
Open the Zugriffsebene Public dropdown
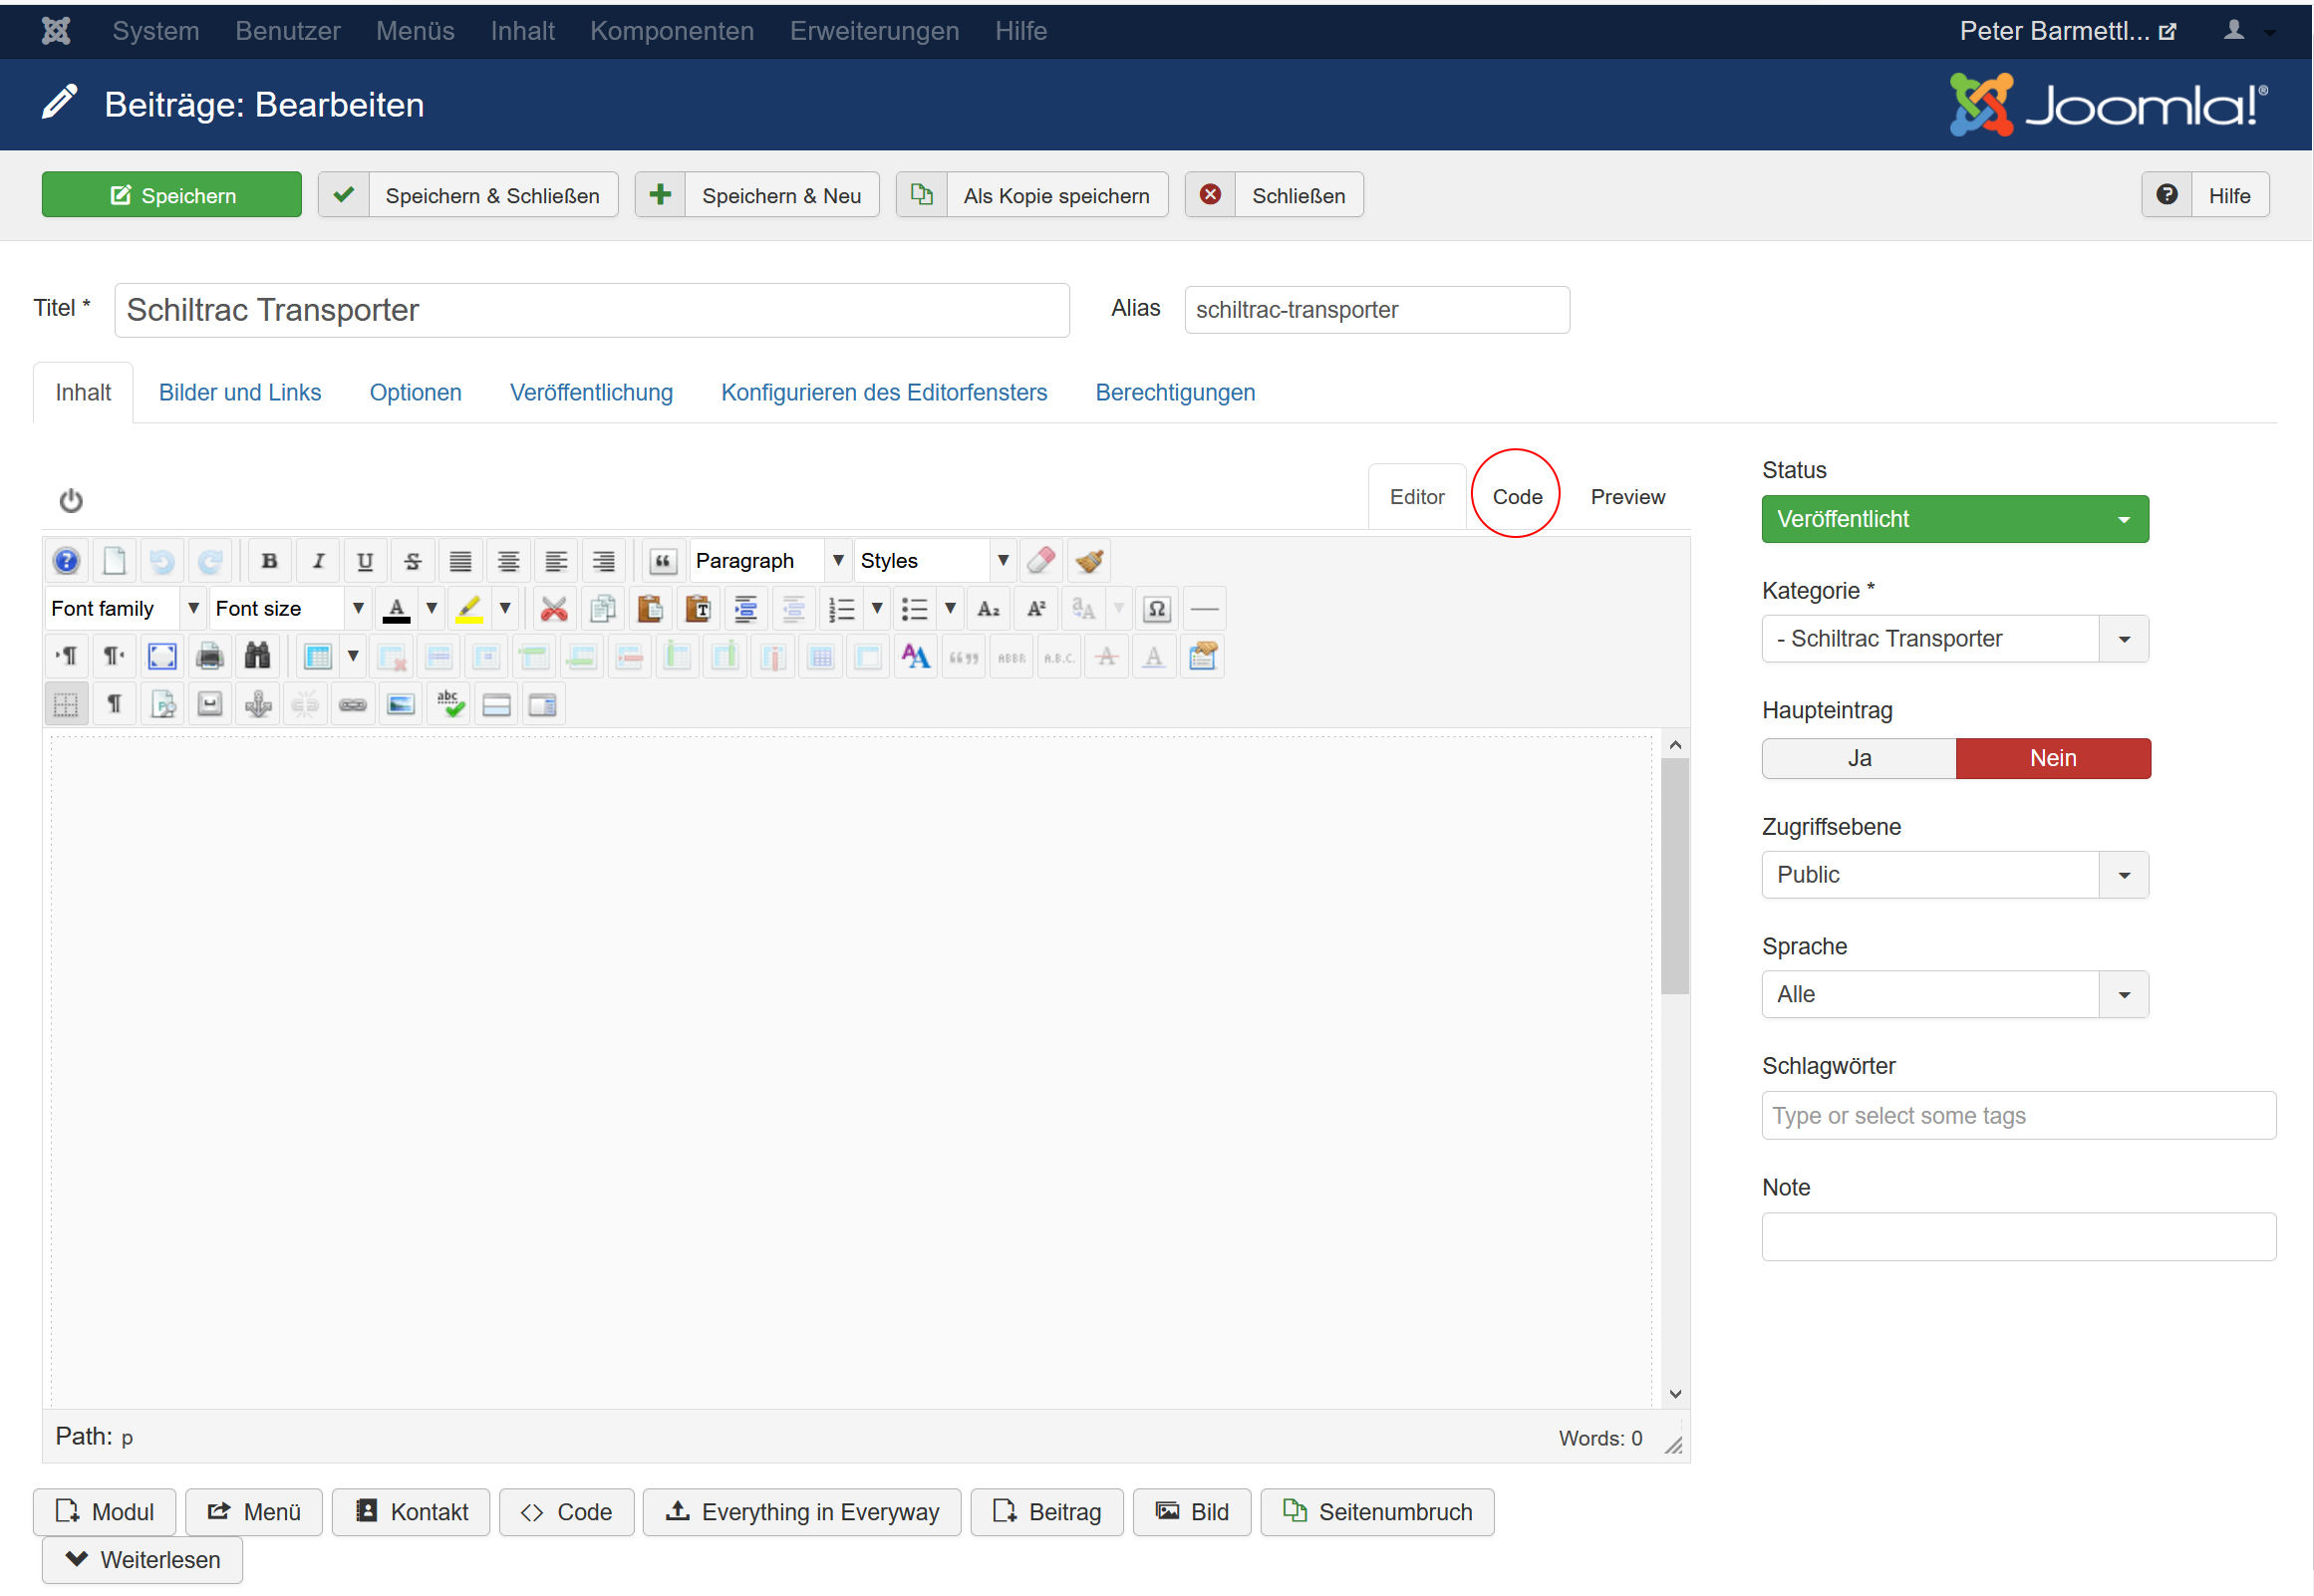click(x=1954, y=875)
